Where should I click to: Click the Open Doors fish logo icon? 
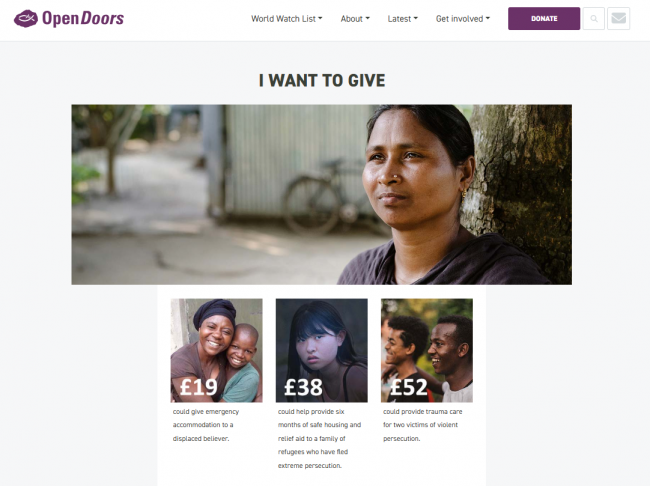[26, 19]
